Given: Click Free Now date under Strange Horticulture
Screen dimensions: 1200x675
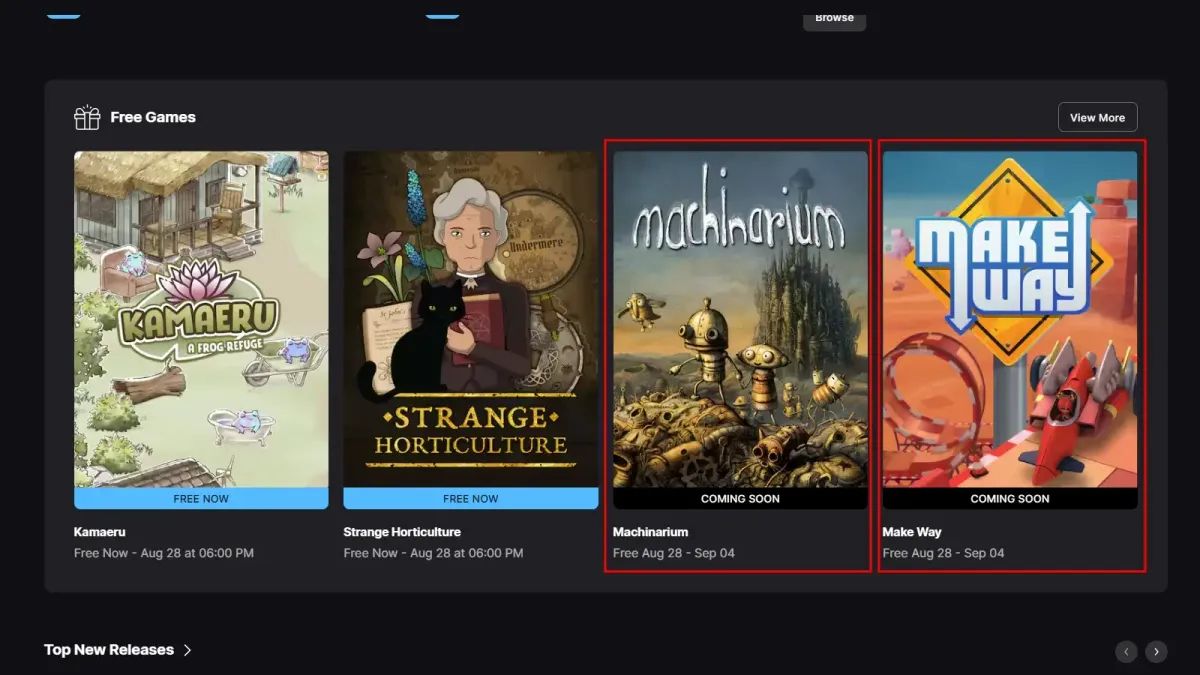Looking at the screenshot, I should click(x=433, y=553).
